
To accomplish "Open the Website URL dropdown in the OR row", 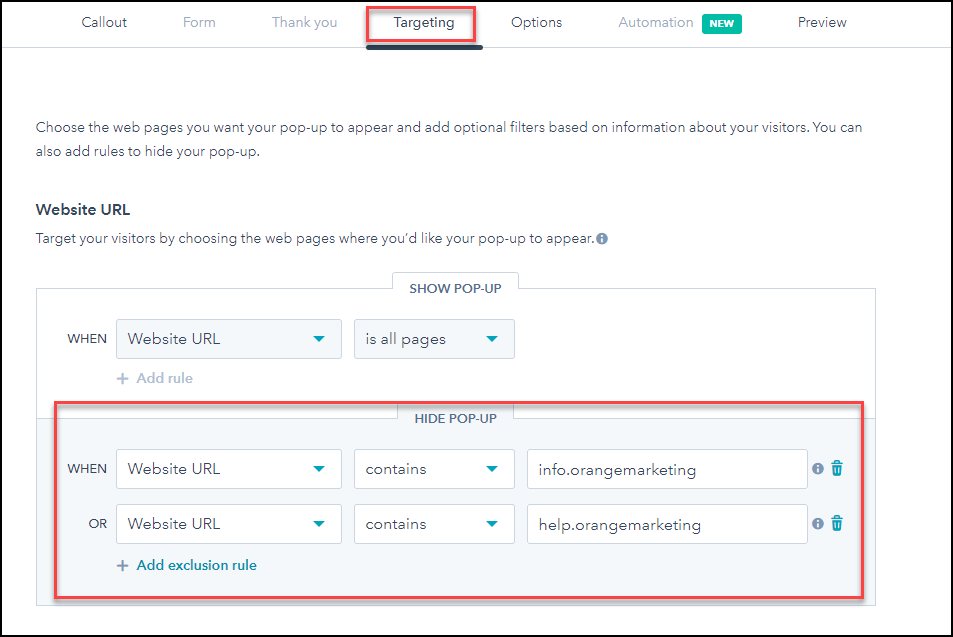I will click(x=228, y=523).
